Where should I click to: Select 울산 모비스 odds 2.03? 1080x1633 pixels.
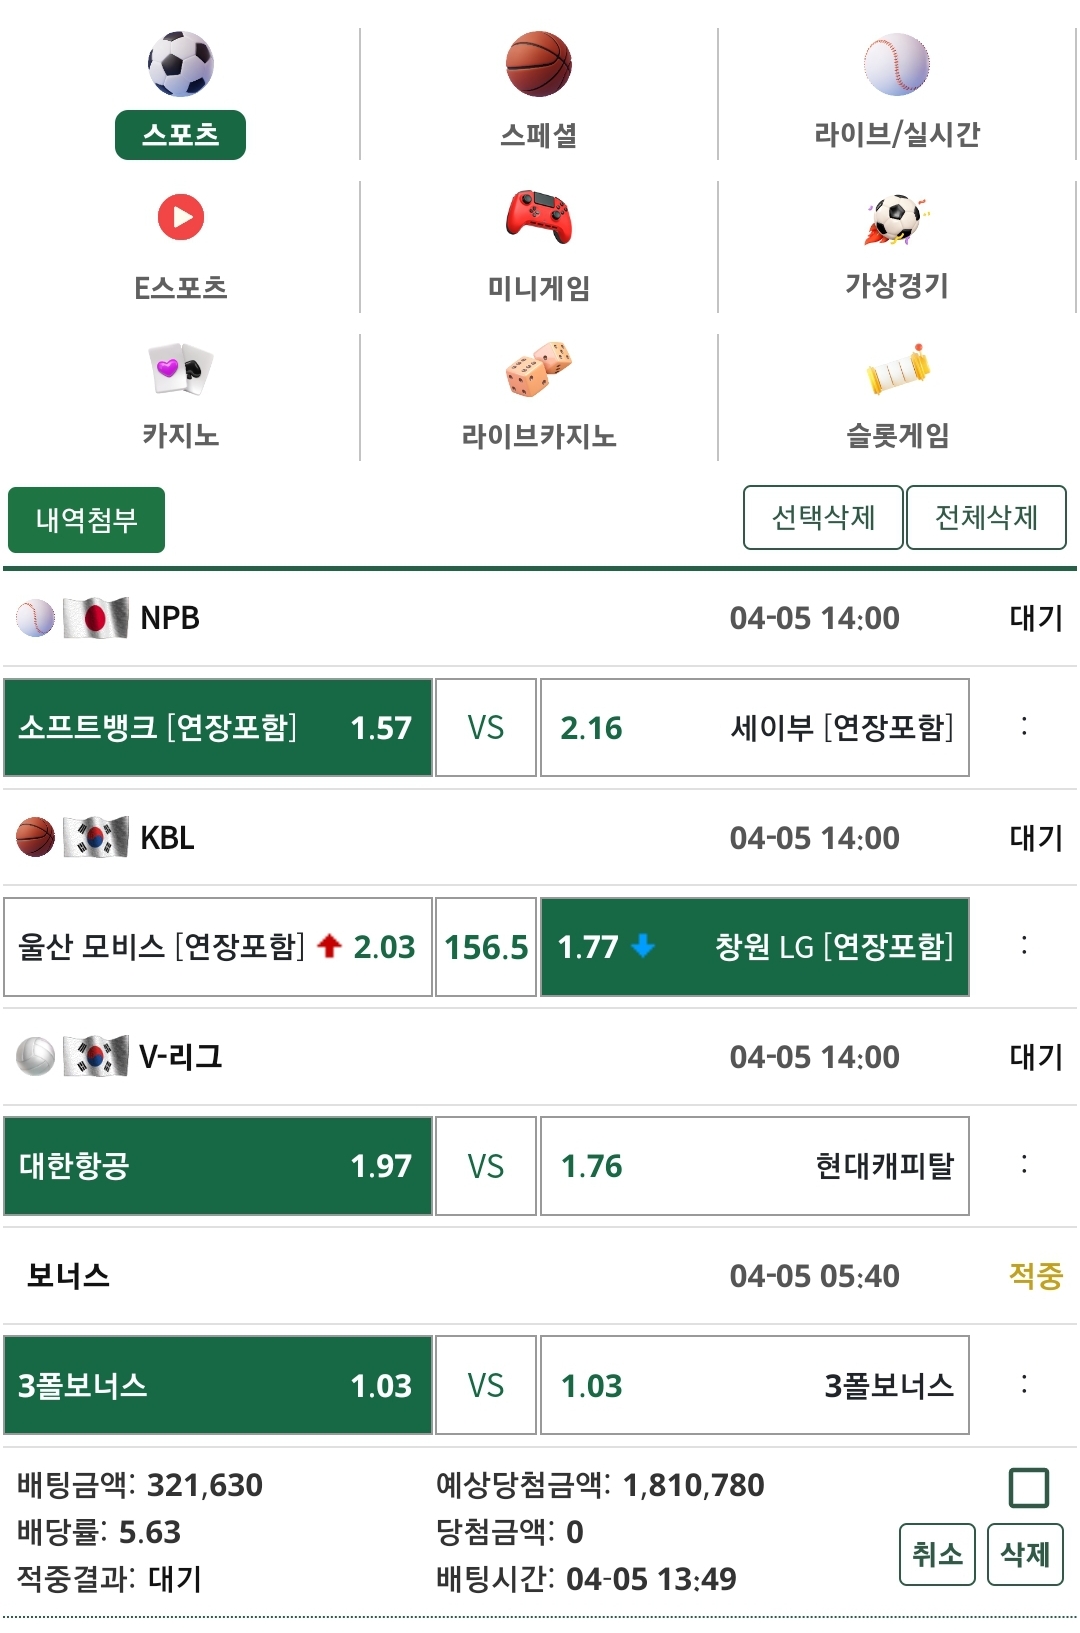tap(218, 946)
